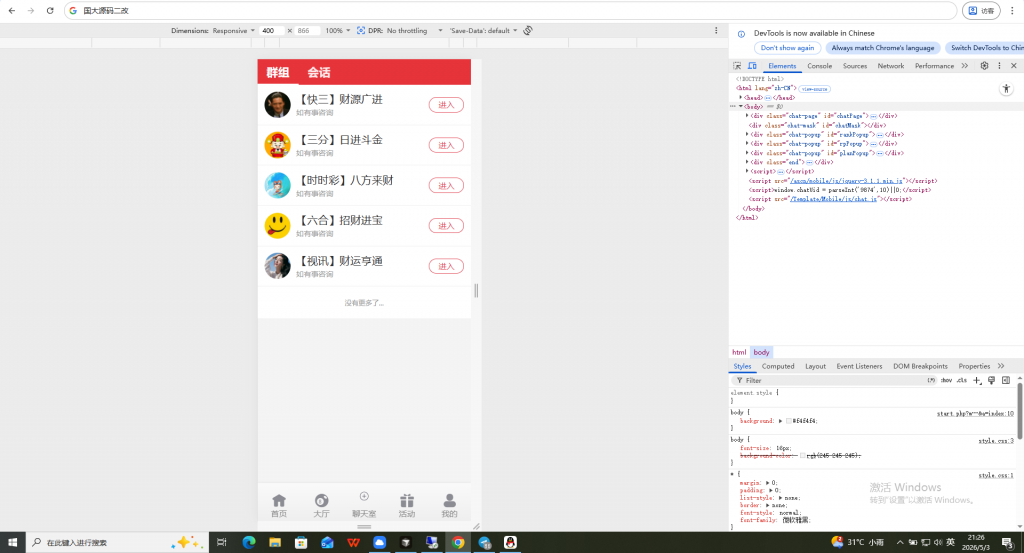Open the device toolbar more options menu
1024x553 pixels.
coord(716,31)
